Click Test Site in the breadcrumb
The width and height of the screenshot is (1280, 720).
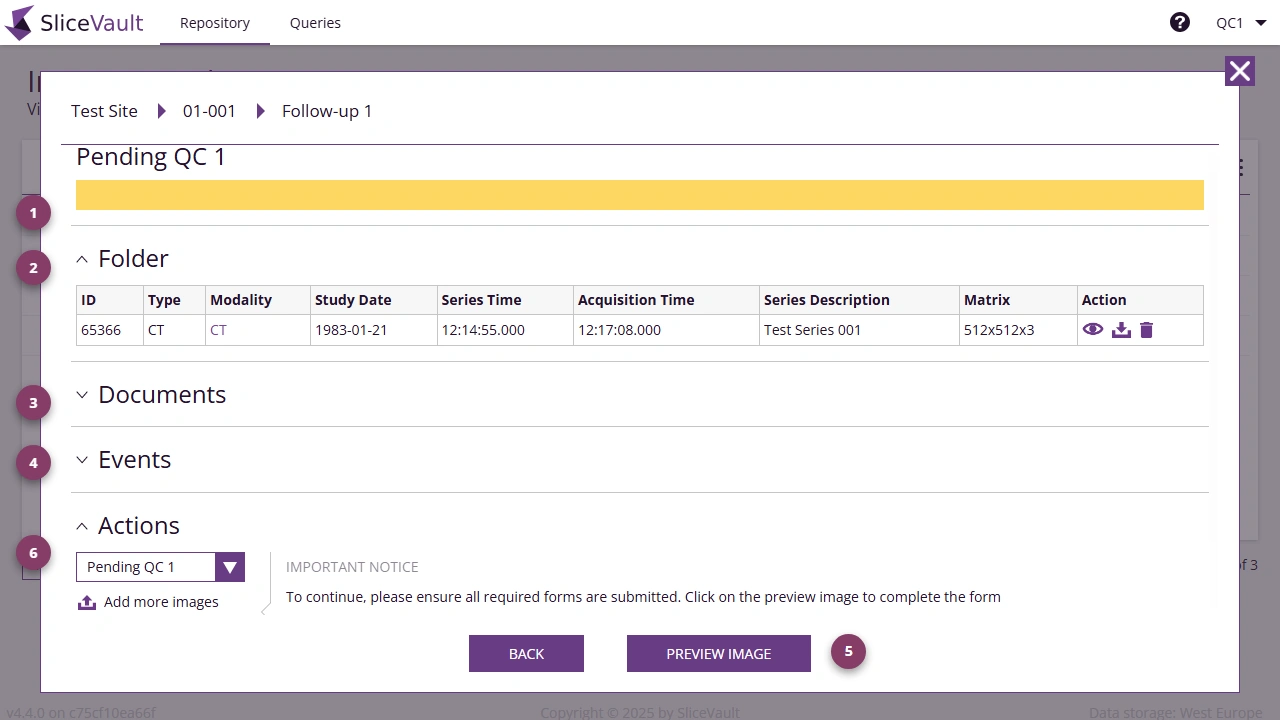pyautogui.click(x=104, y=111)
